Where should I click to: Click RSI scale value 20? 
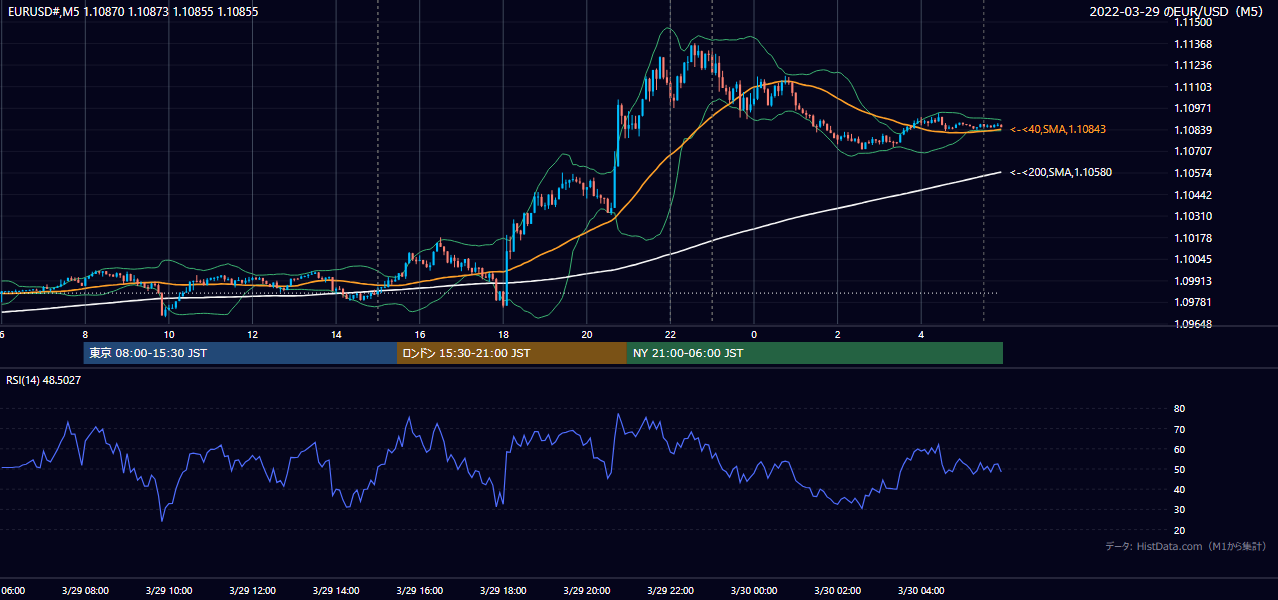pos(1179,530)
